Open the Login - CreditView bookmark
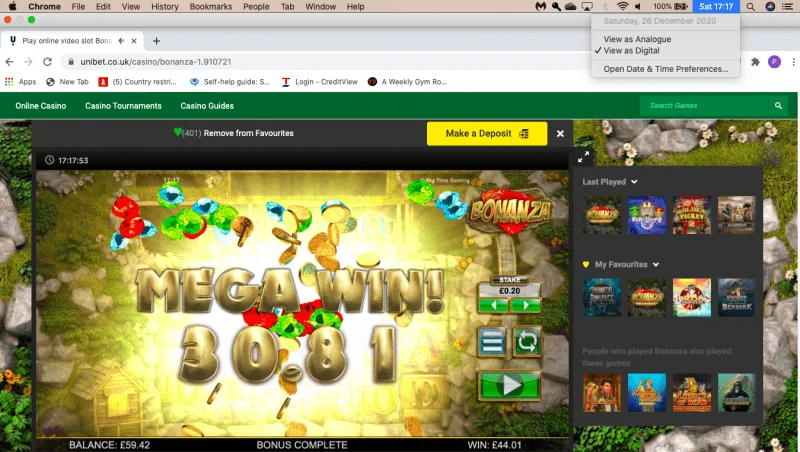The width and height of the screenshot is (800, 452). (320, 82)
